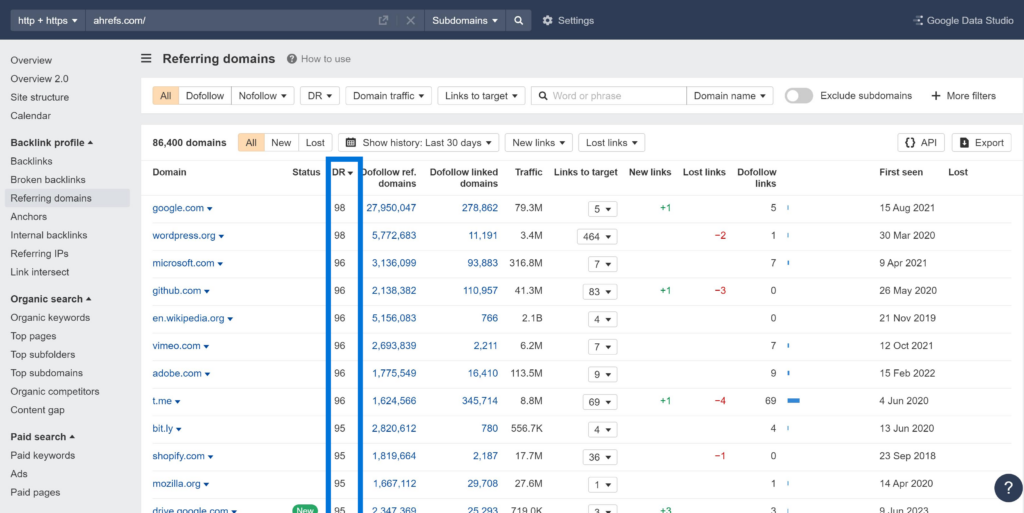Open the New links dropdown

coord(539,142)
